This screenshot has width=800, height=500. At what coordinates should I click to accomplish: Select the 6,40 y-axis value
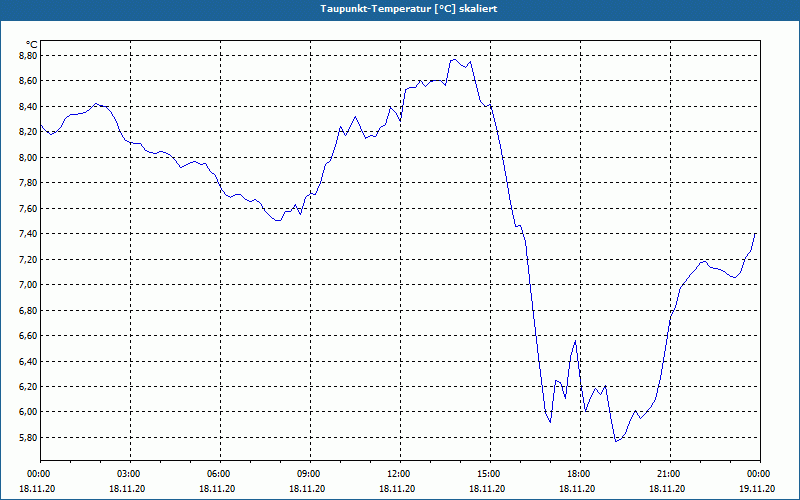[29, 361]
